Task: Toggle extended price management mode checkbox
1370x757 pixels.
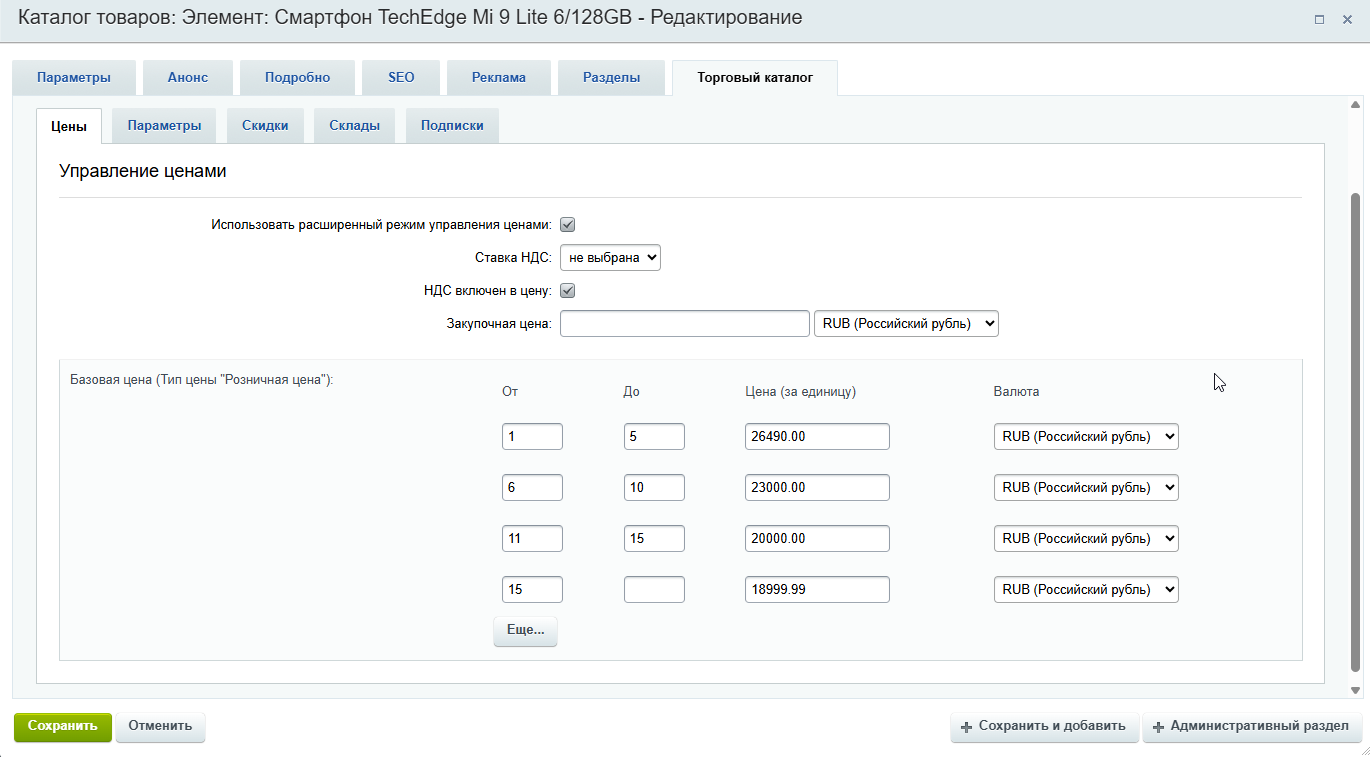Action: click(x=567, y=225)
